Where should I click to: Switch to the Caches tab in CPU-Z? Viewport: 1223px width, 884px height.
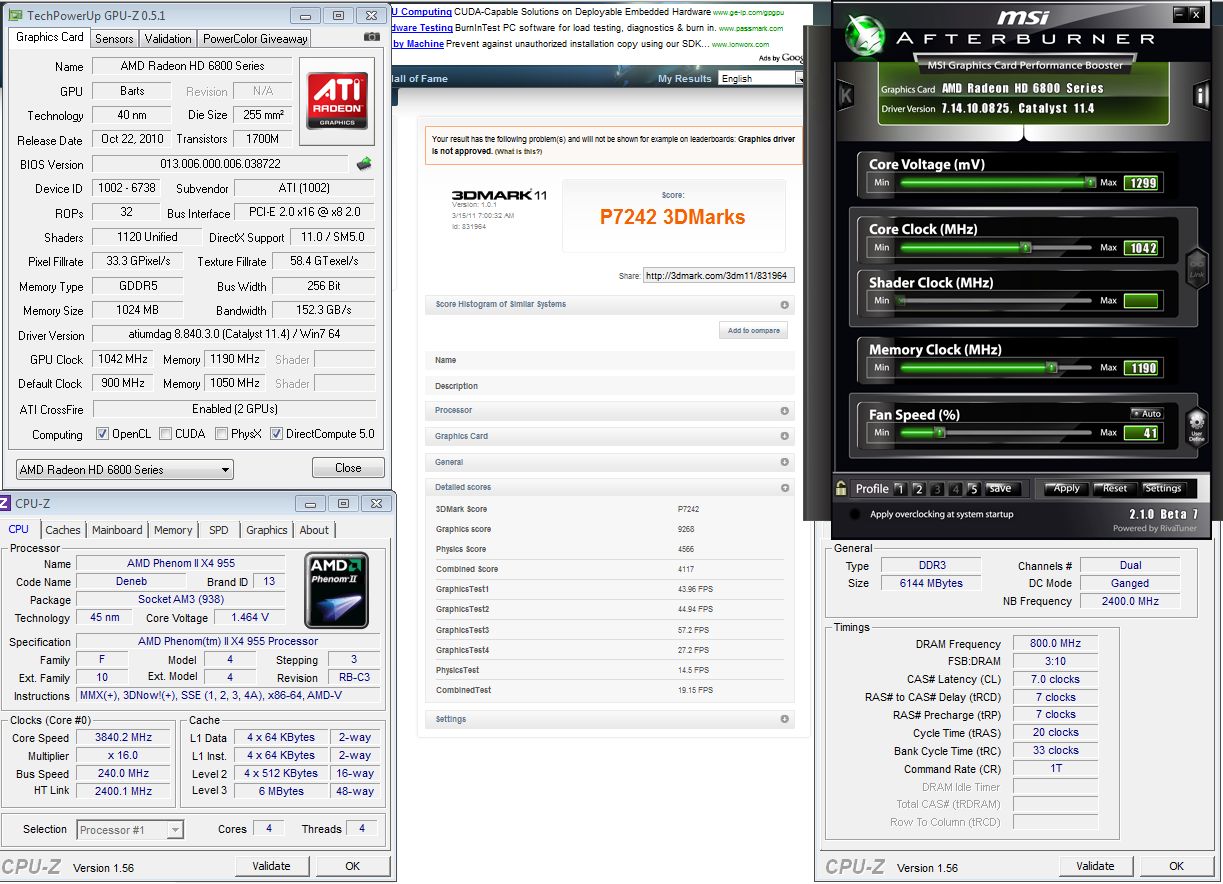point(63,530)
